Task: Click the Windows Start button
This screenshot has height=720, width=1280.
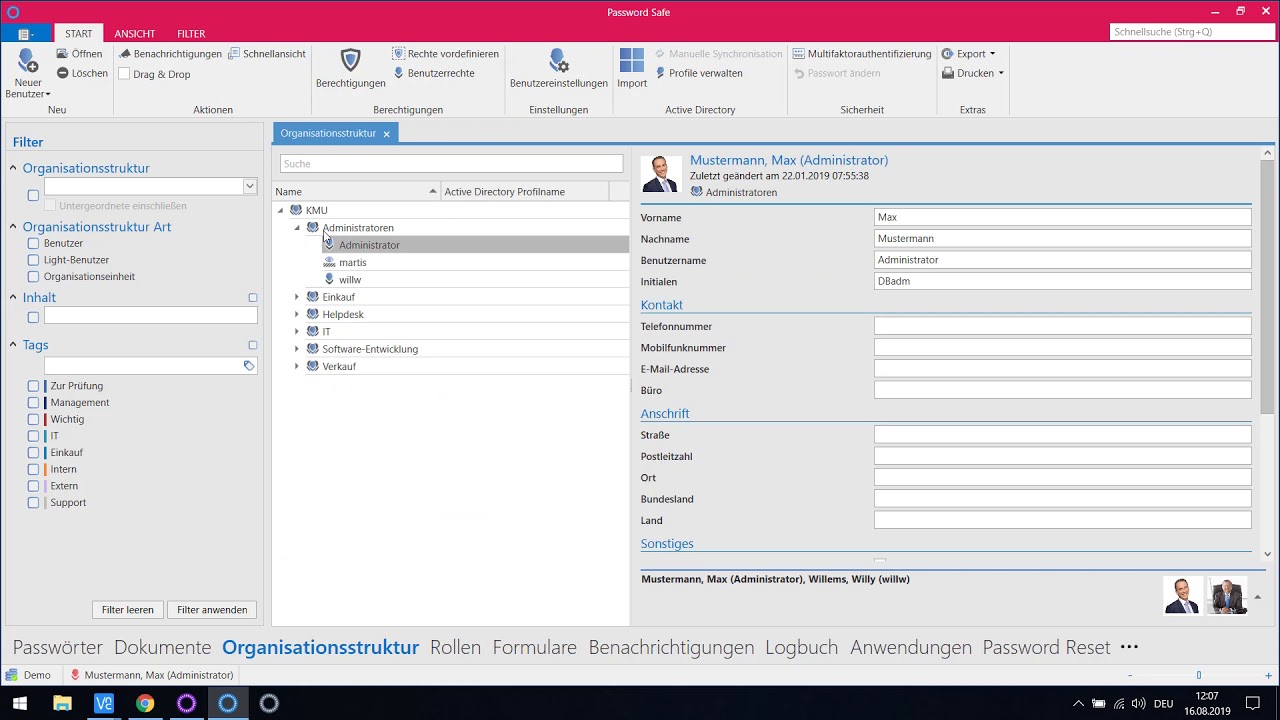Action: tap(20, 703)
